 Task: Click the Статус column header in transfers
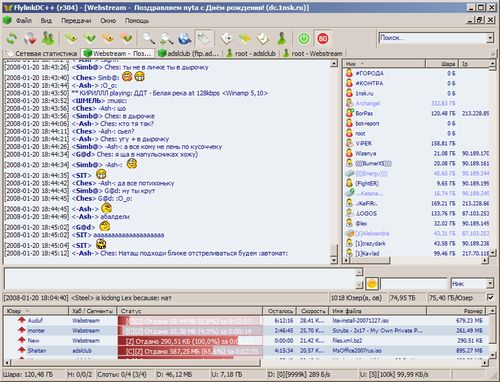(190, 311)
